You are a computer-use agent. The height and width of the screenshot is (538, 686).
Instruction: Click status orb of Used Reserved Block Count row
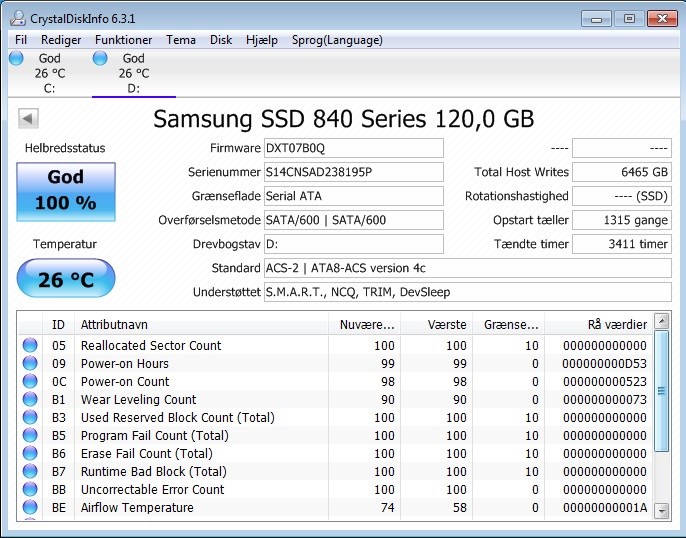[30, 417]
